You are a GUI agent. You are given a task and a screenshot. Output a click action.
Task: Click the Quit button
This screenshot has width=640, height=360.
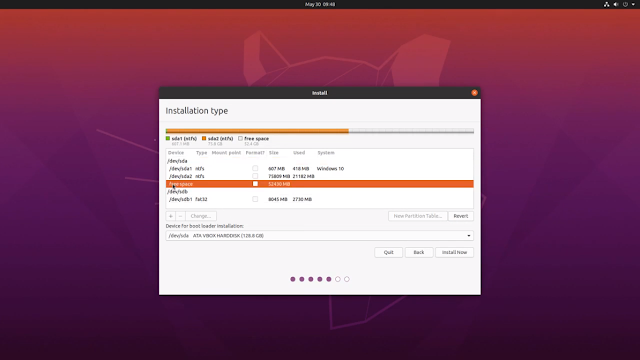[x=389, y=252]
